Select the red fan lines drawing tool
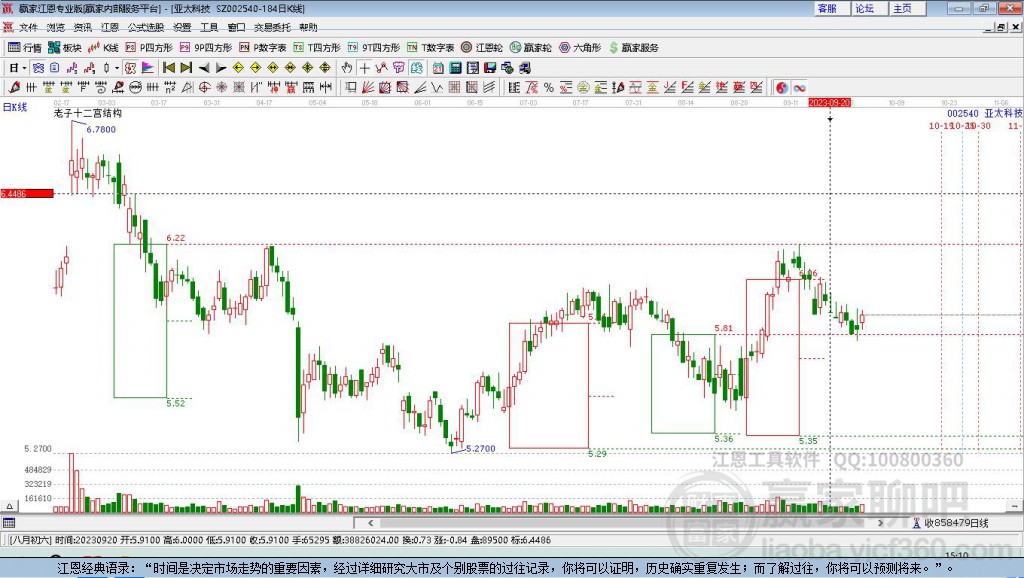Screen dimensions: 1024x578 click(368, 88)
